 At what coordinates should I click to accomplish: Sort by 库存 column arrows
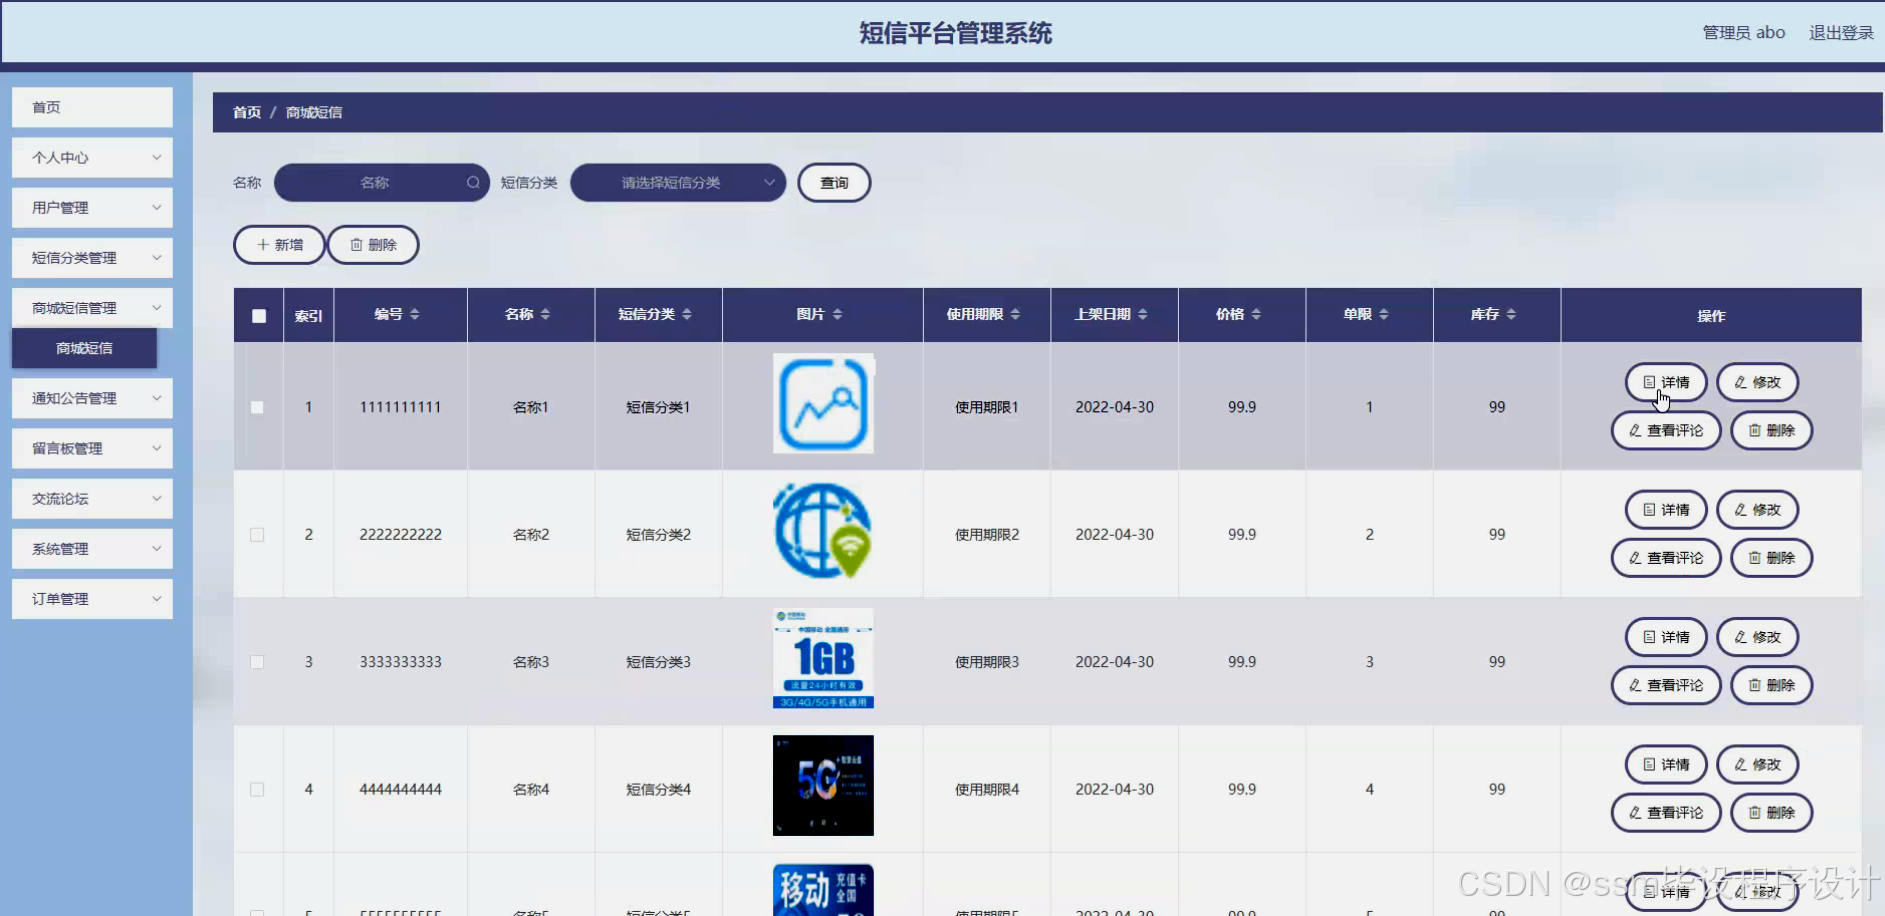(x=1511, y=314)
